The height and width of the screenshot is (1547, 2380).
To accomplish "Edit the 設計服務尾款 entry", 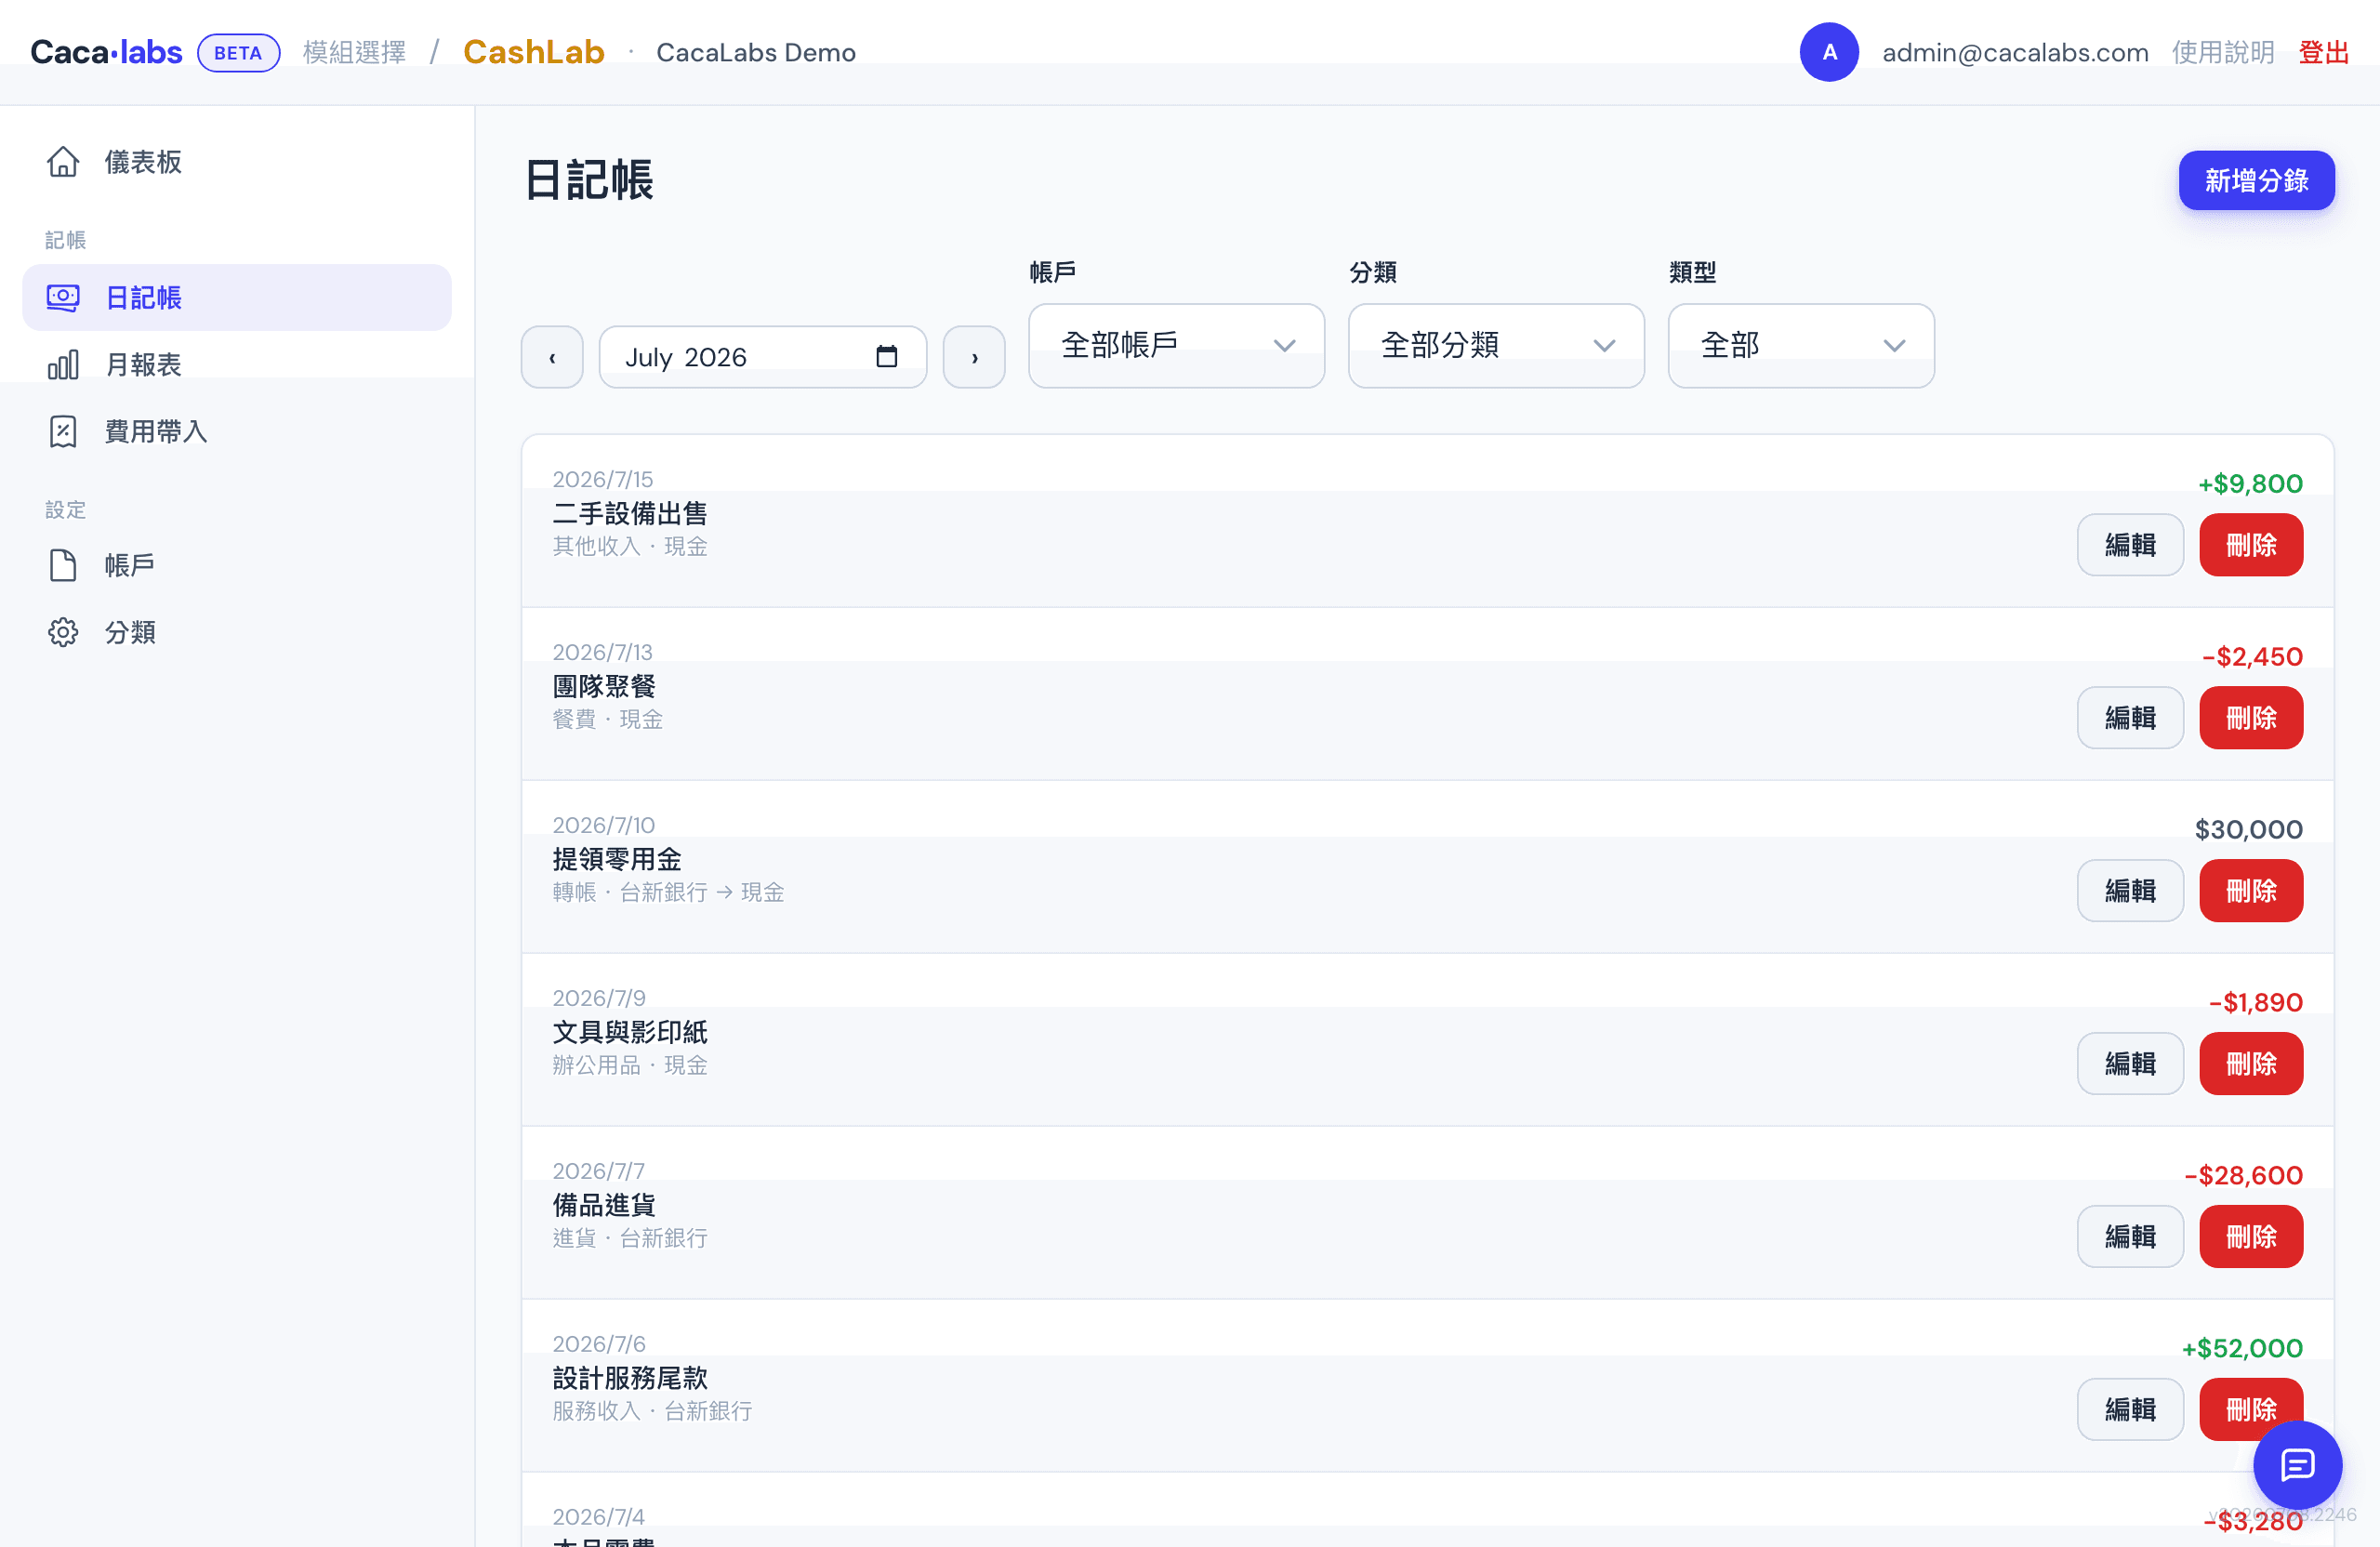I will click(x=2130, y=1410).
